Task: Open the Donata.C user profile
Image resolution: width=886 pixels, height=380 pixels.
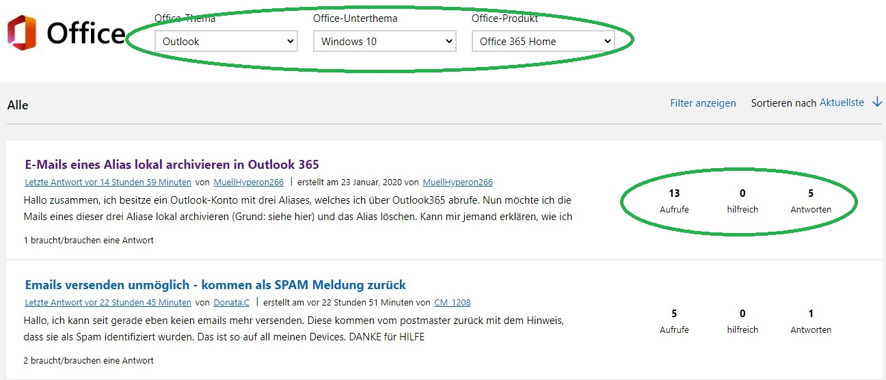Action: point(232,302)
